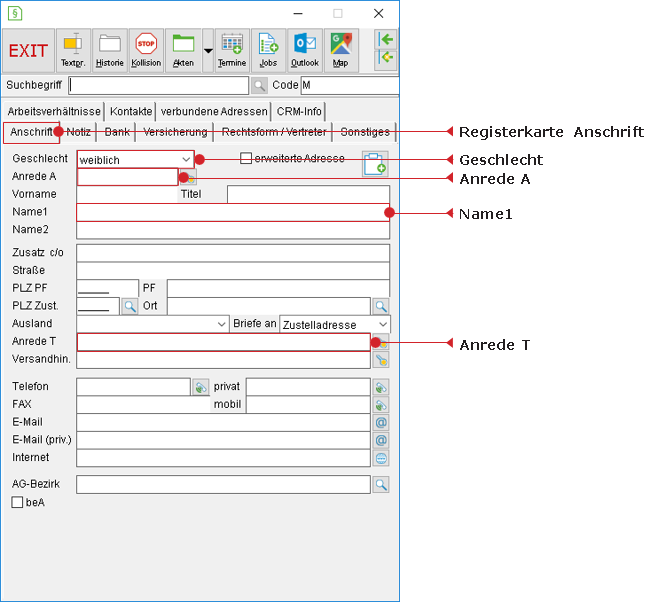Click the dial icon beside mobil
Image resolution: width=648 pixels, height=602 pixels.
coord(381,405)
